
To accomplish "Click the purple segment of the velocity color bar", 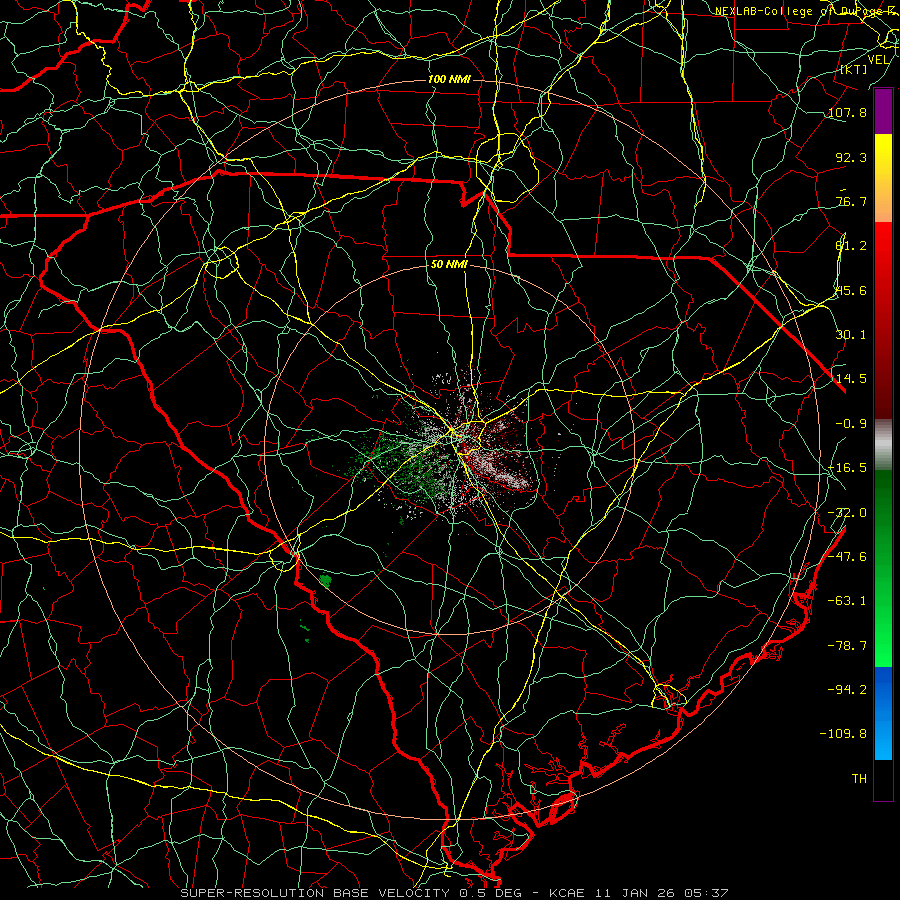I will tap(883, 112).
